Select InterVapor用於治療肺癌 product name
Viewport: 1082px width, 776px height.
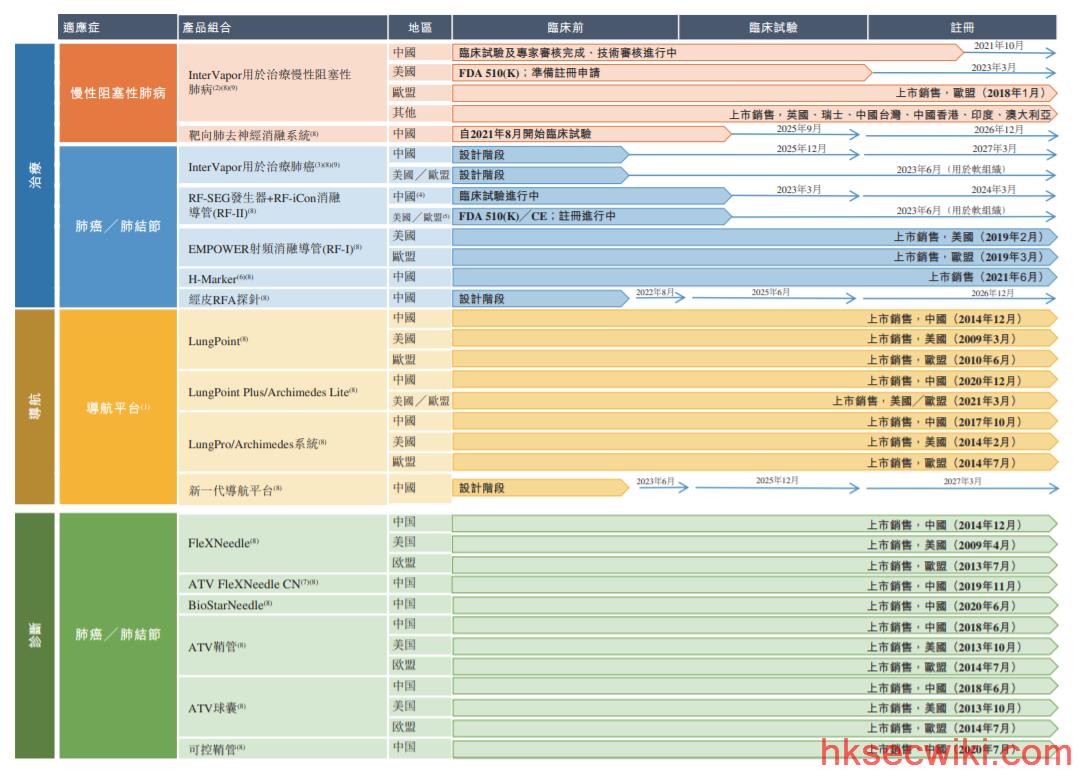(x=264, y=167)
